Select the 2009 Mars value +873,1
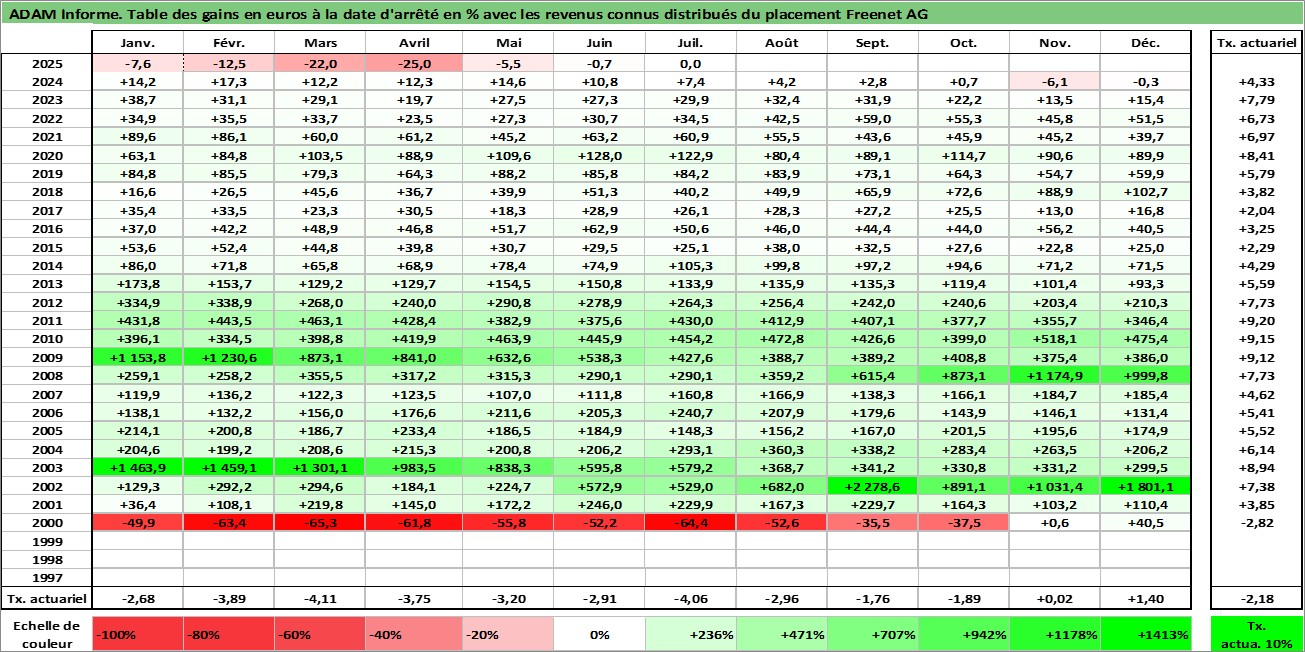The height and width of the screenshot is (652, 1305). coord(320,357)
